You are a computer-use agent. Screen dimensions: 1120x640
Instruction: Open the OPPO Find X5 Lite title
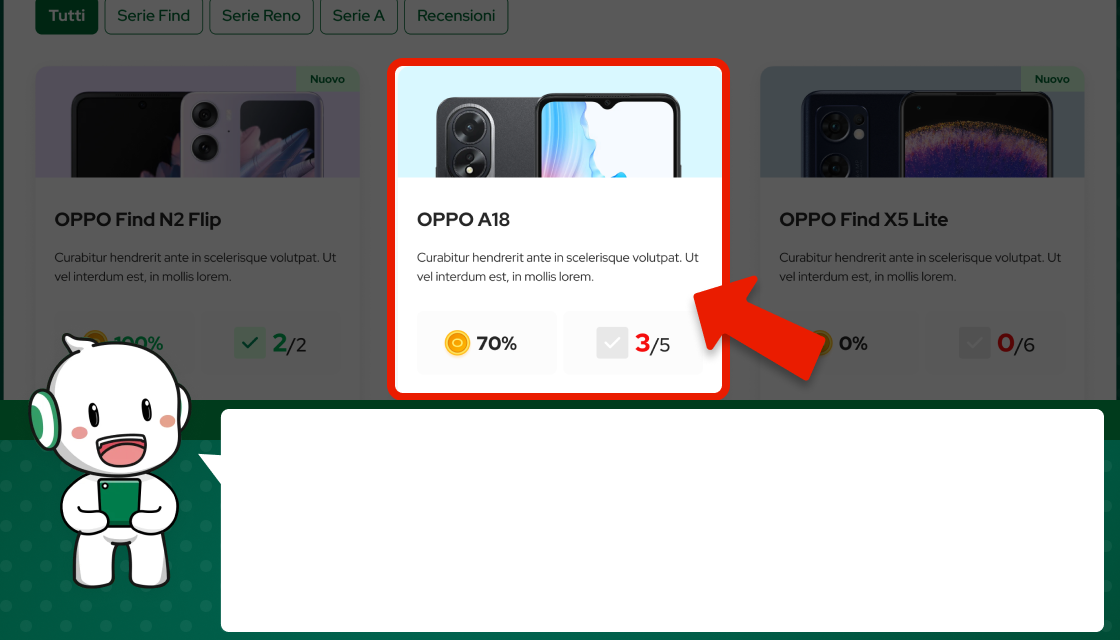[864, 219]
